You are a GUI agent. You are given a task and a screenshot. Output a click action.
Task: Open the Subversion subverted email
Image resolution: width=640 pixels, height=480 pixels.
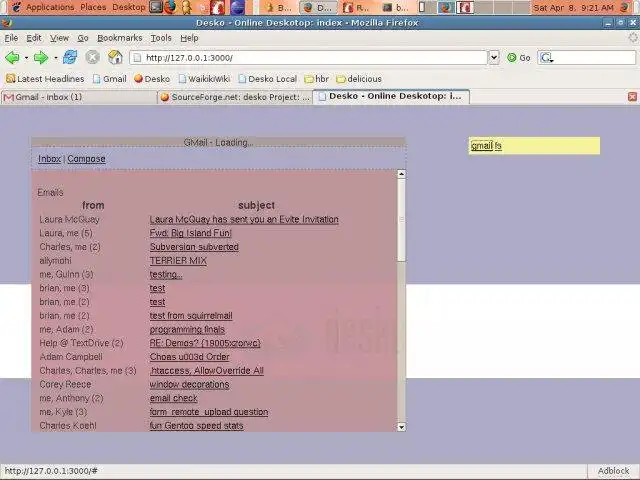click(x=194, y=247)
